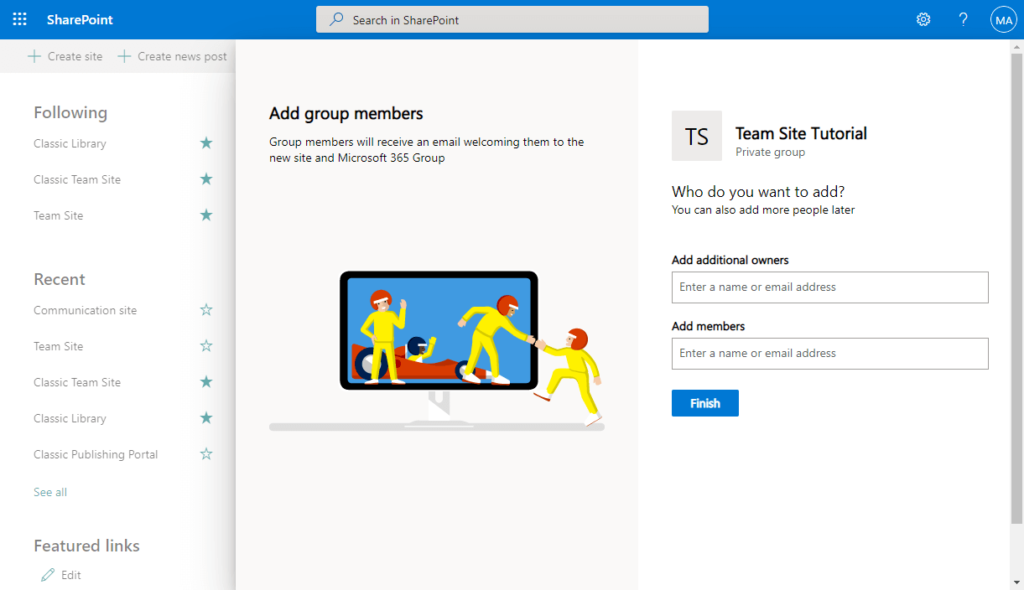Click the Who do you want to add? text

click(x=758, y=191)
